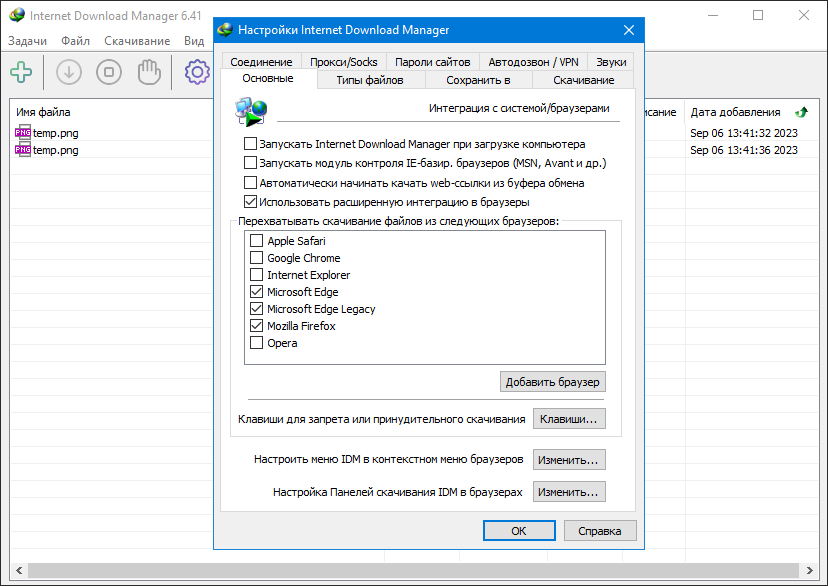
Task: Open the Пароли сайтов tab
Action: [x=432, y=62]
